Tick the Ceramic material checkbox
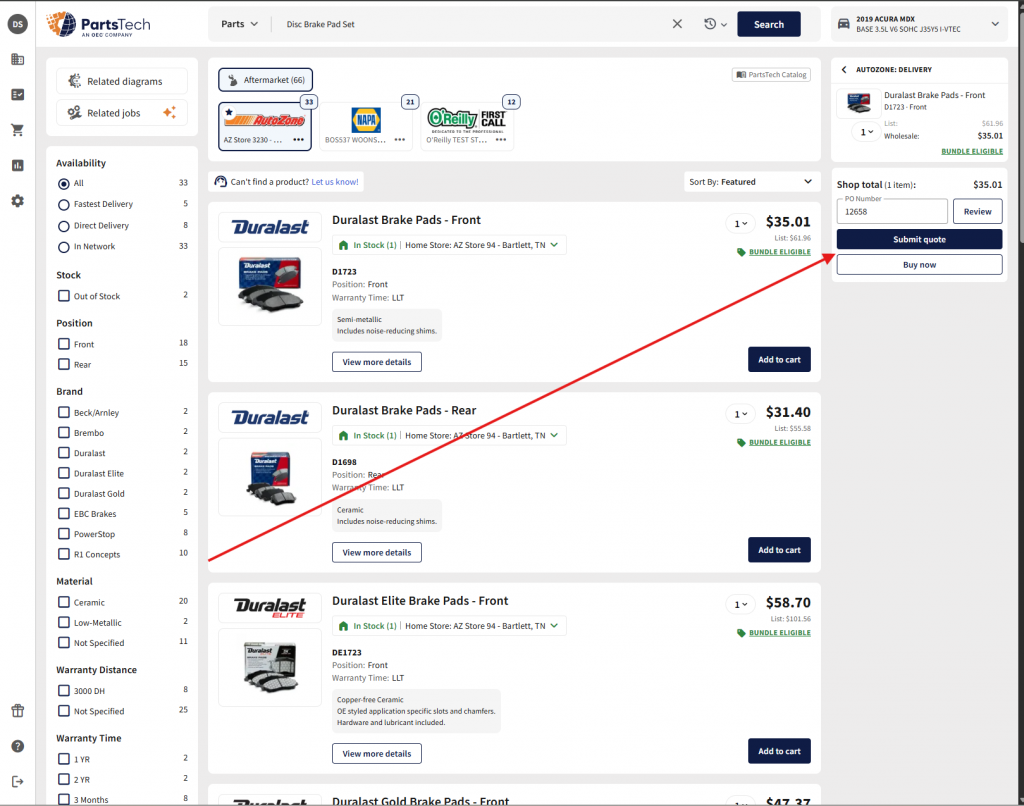 pyautogui.click(x=64, y=602)
